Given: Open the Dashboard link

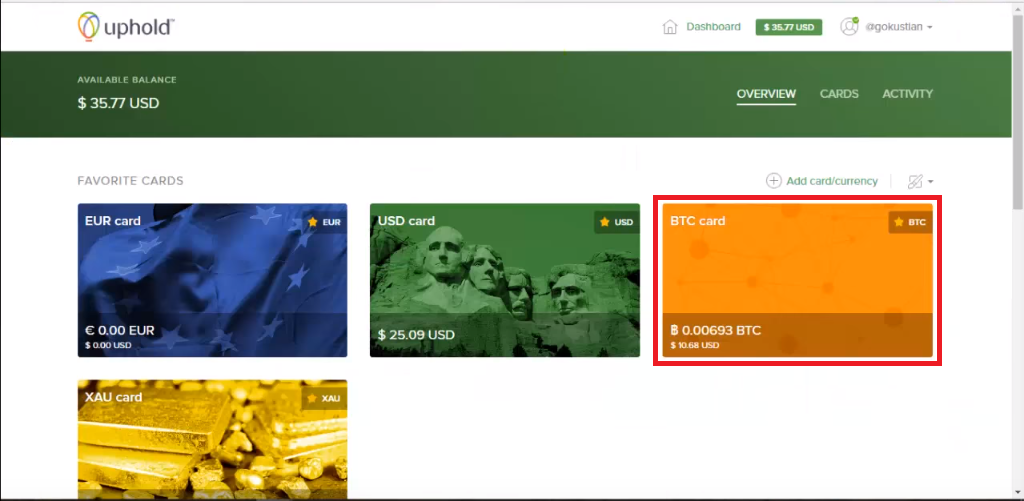Looking at the screenshot, I should pos(713,27).
